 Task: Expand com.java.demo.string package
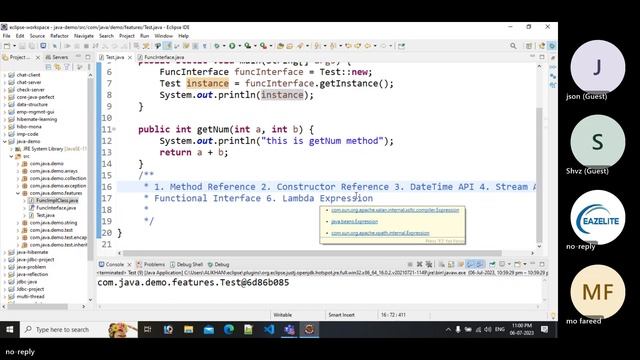[x=18, y=223]
